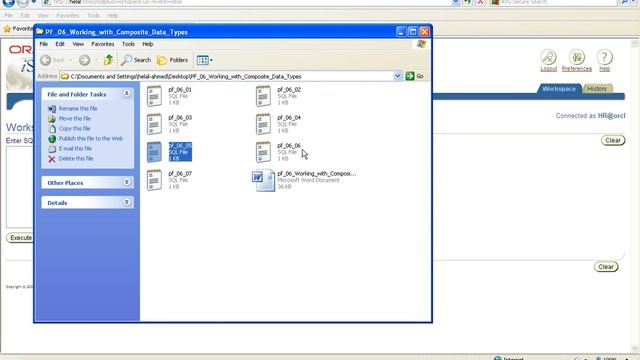Click the Explorer Forward arrow button
This screenshot has width=640, height=360.
coord(84,60)
